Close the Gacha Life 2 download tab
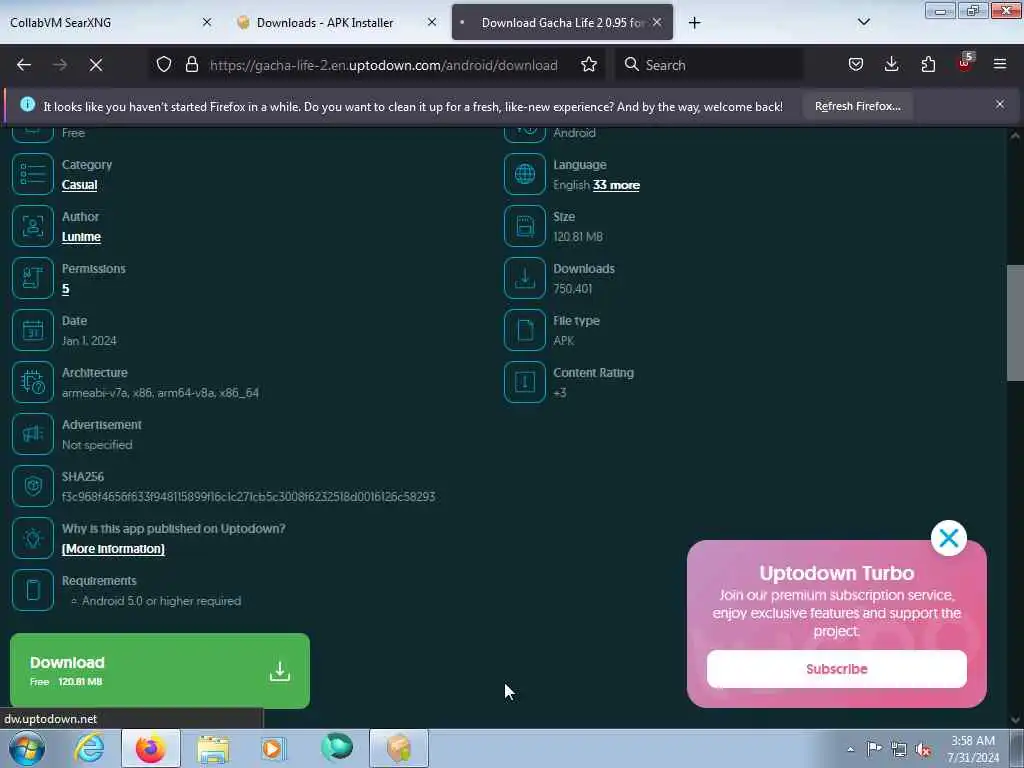 point(657,22)
